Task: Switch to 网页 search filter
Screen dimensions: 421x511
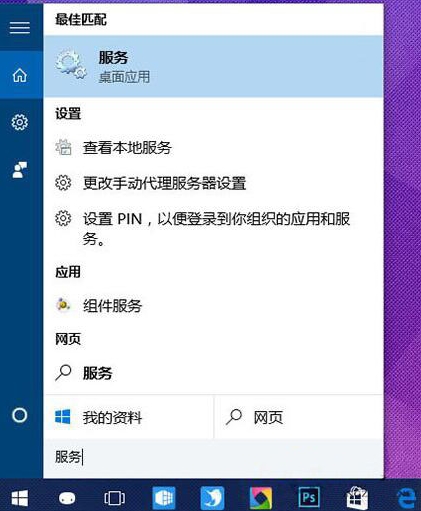Action: pos(299,417)
